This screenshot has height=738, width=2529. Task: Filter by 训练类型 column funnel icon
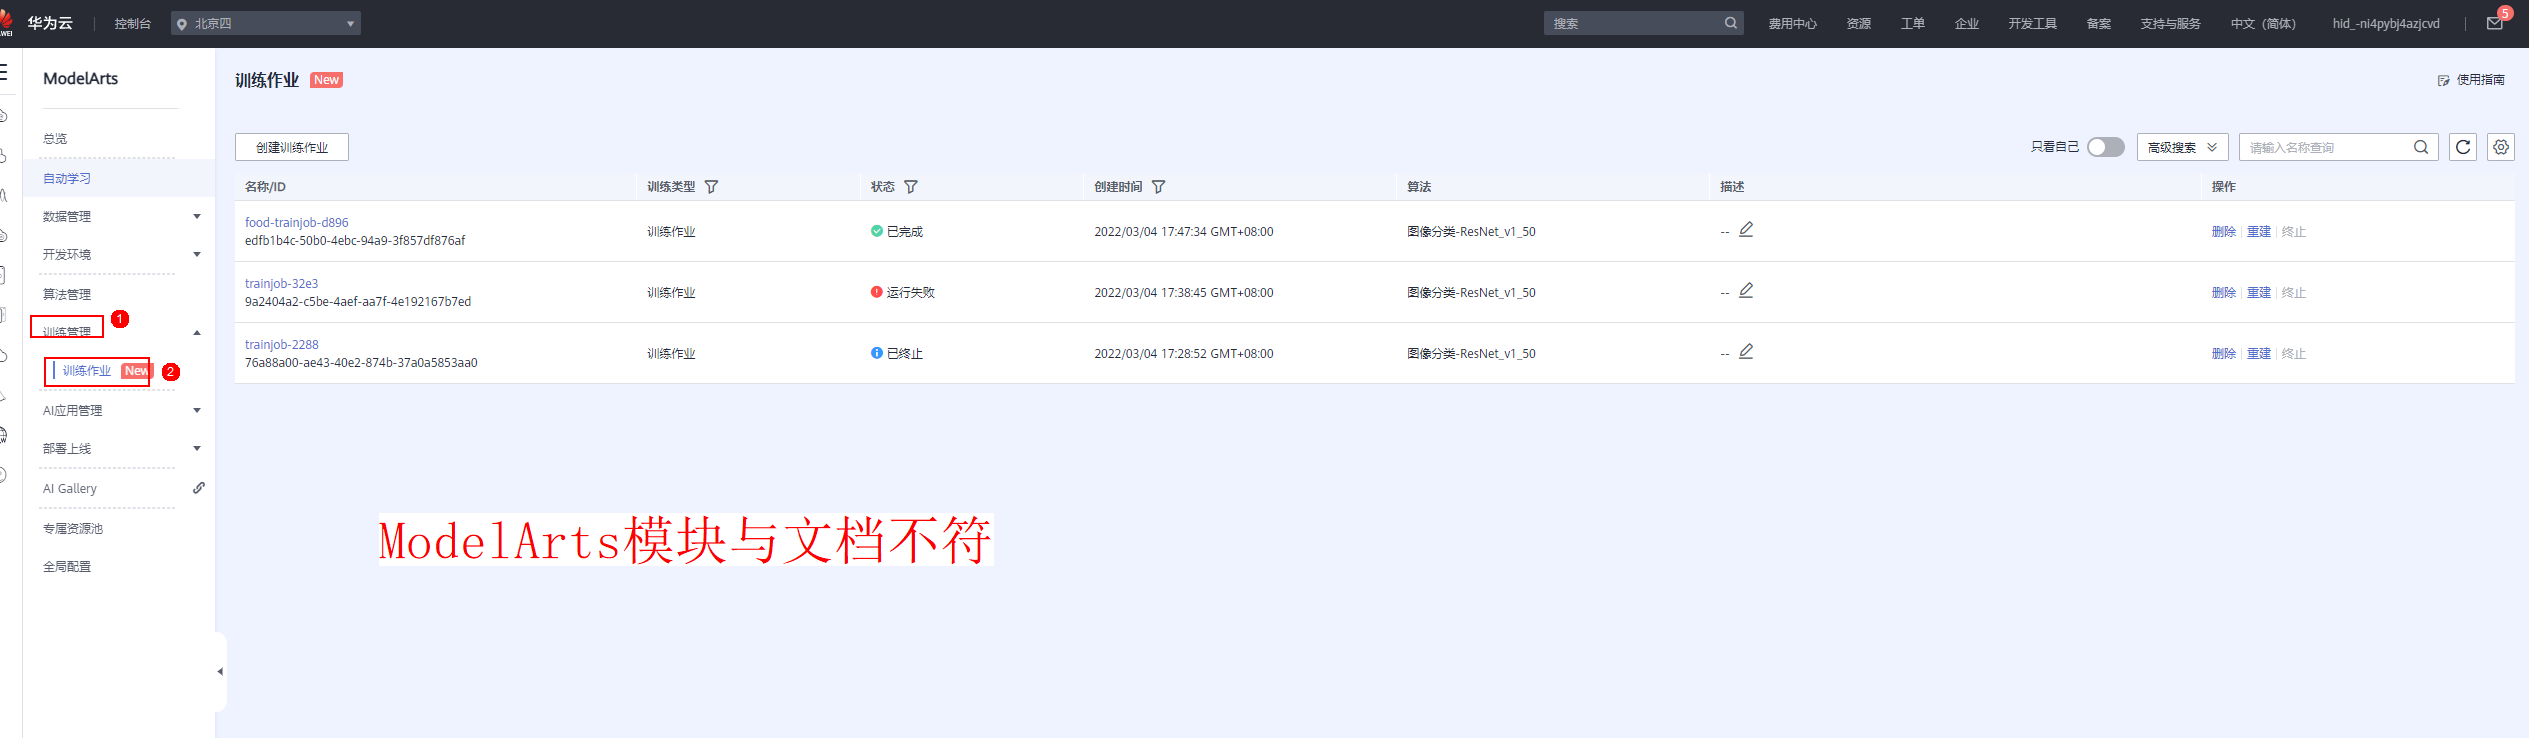711,187
